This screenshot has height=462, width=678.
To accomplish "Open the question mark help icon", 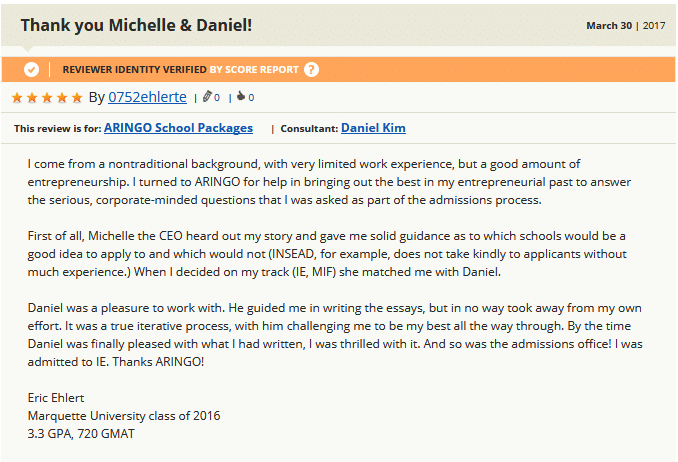I will pyautogui.click(x=311, y=69).
